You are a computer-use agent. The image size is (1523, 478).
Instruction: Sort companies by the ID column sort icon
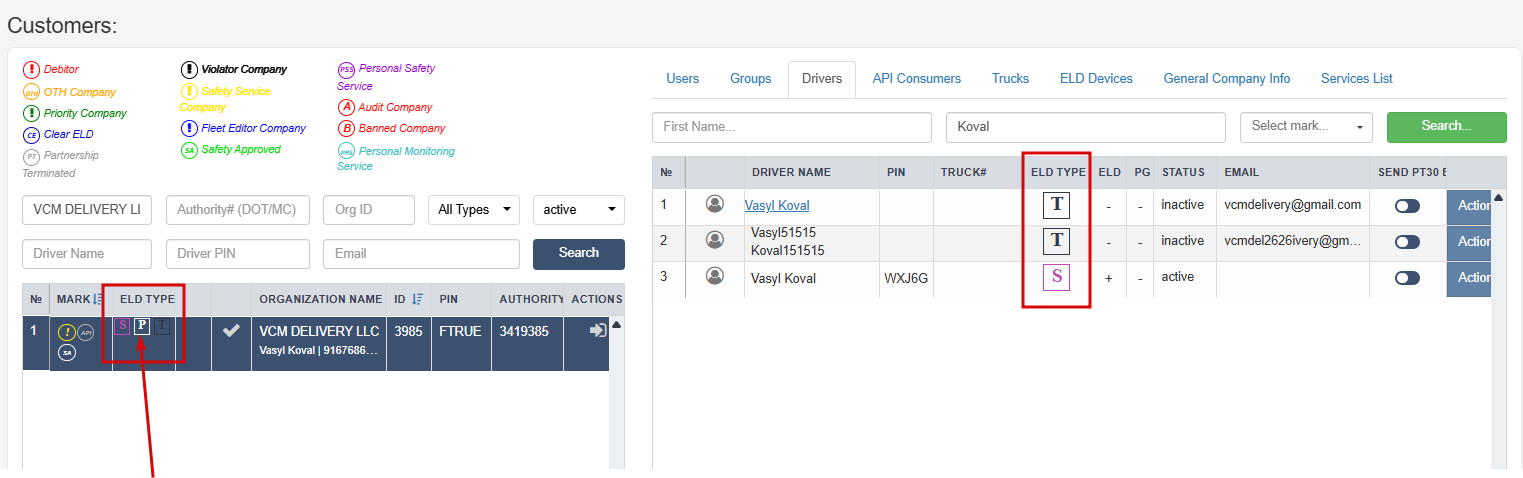pos(418,299)
